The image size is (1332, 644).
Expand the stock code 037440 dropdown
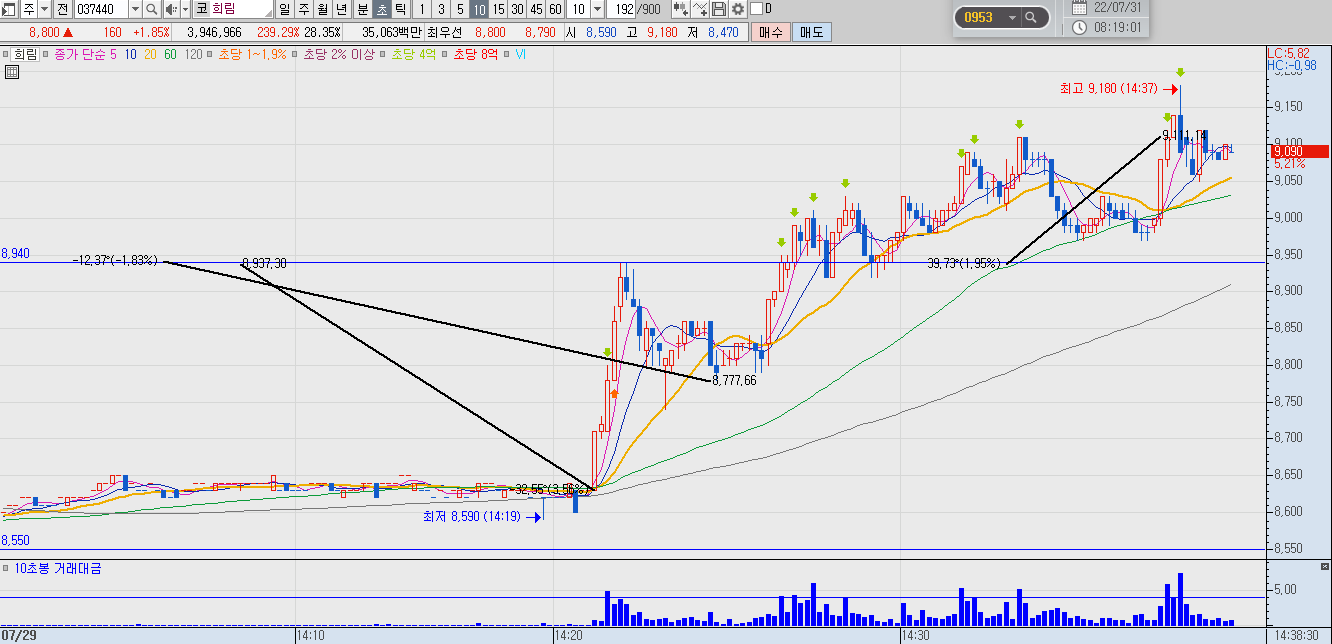point(135,9)
